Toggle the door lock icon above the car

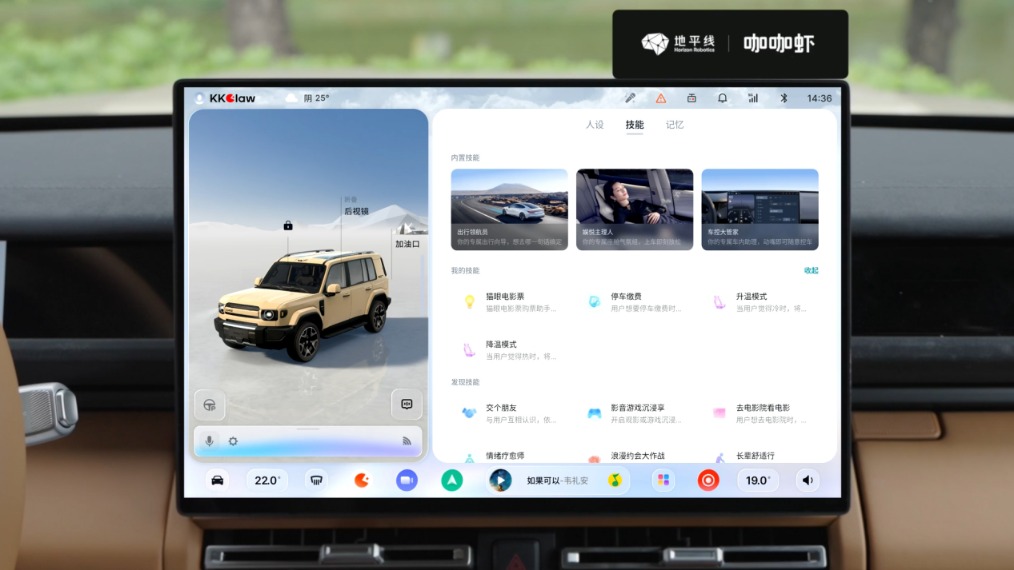tap(288, 225)
